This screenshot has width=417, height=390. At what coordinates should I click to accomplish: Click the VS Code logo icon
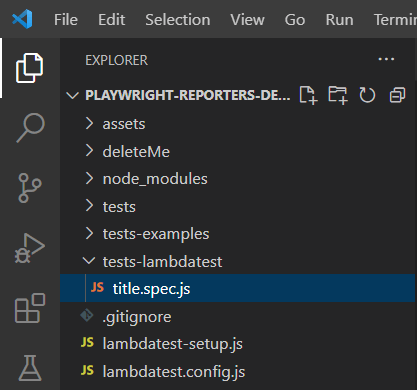pyautogui.click(x=22, y=19)
